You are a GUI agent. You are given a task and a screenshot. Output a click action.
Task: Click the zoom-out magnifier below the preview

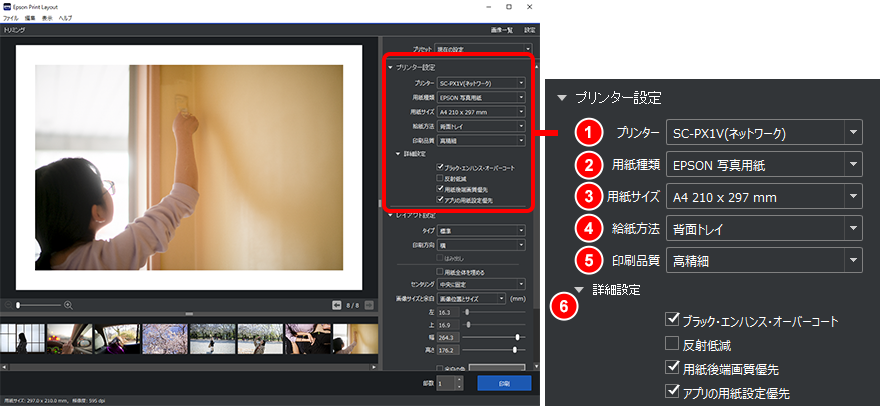coord(9,304)
